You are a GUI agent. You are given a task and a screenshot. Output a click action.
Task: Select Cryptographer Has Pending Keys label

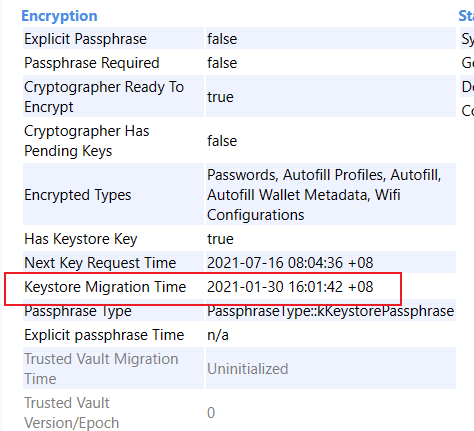[x=87, y=141]
